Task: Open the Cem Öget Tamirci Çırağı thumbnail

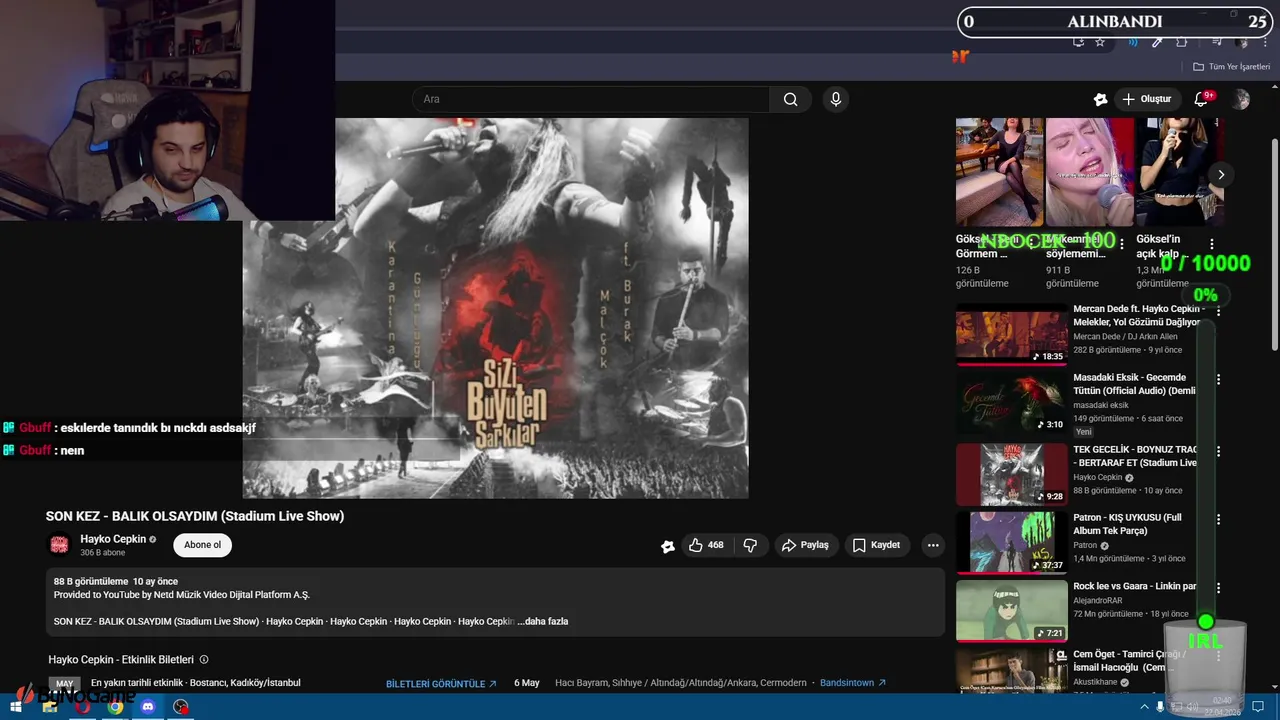Action: [x=1011, y=672]
